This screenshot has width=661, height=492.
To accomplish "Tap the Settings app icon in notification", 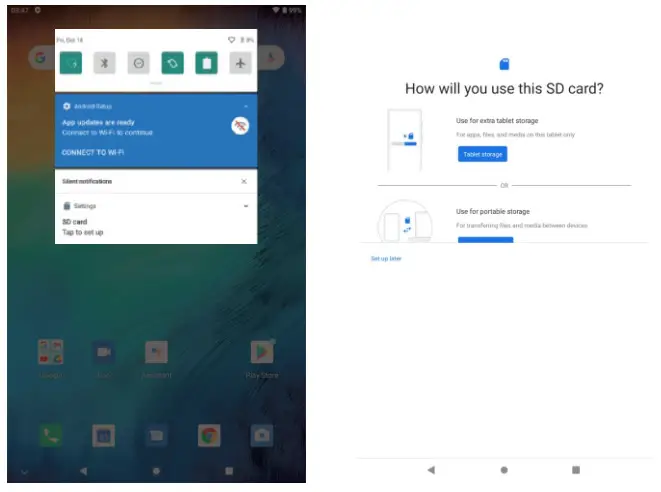I will click(x=67, y=206).
